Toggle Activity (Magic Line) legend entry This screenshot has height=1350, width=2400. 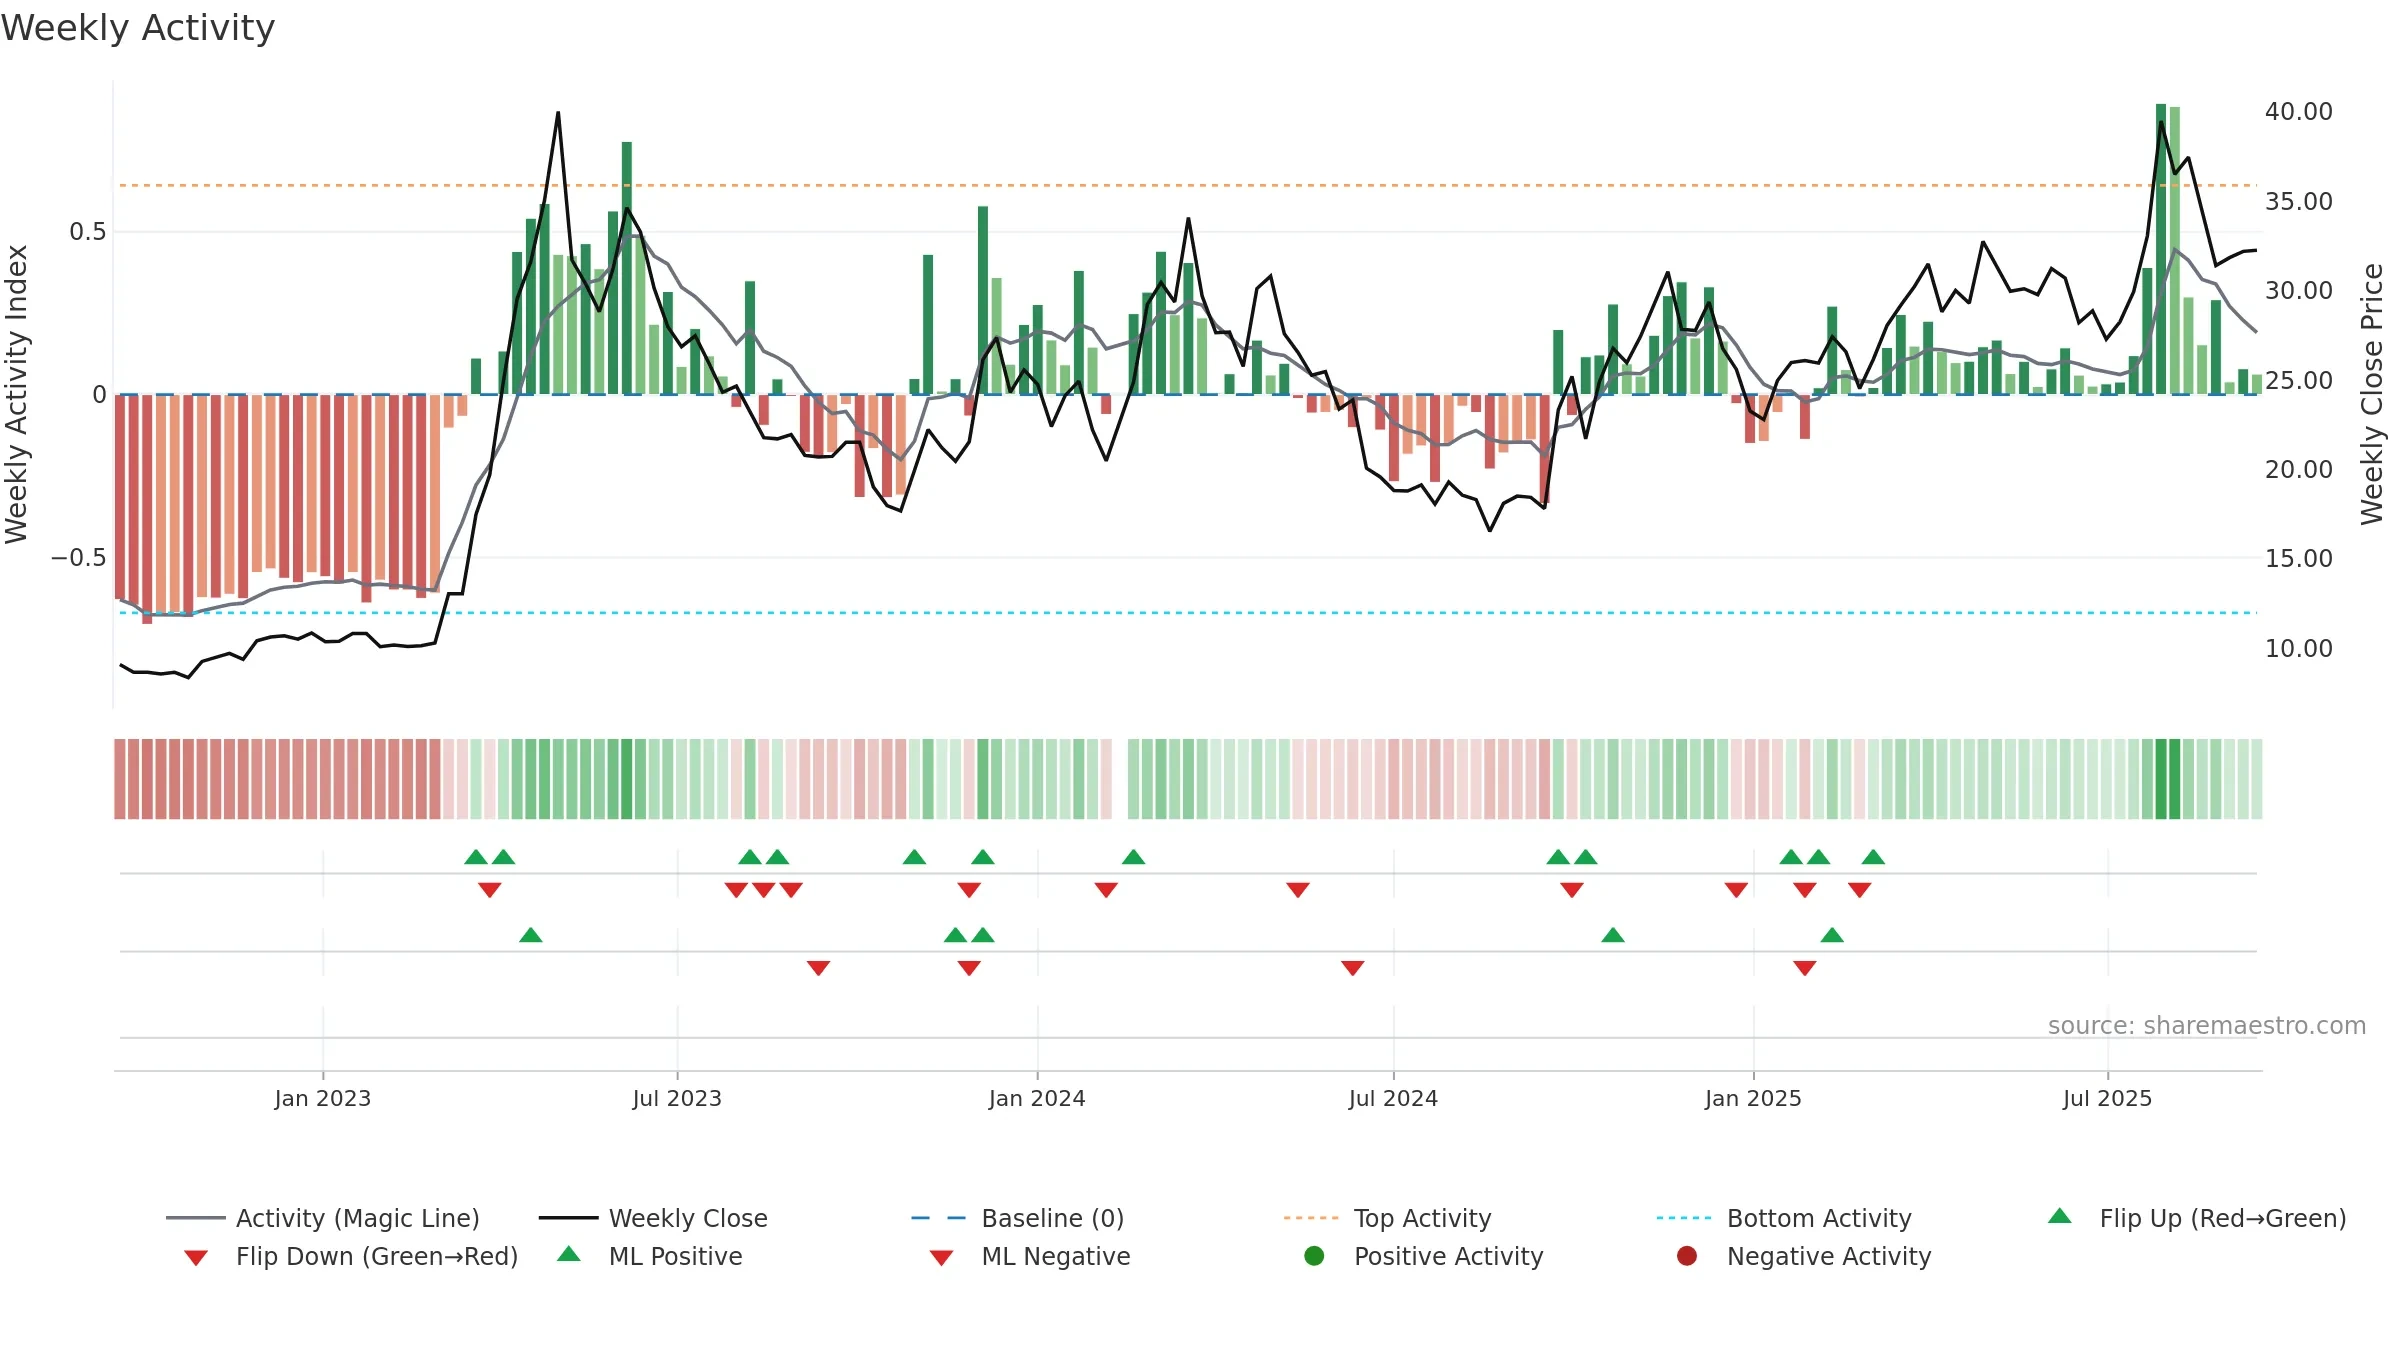click(x=323, y=1218)
